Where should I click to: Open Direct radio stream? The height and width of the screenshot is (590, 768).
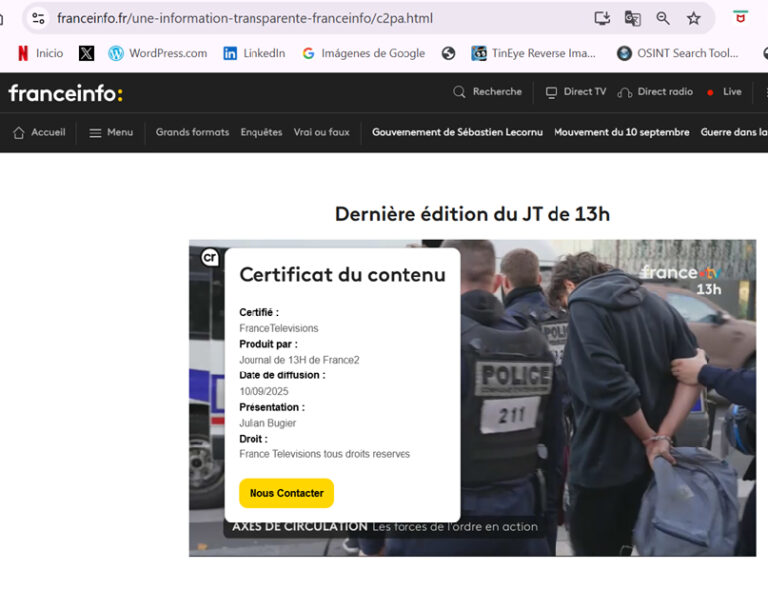[657, 92]
